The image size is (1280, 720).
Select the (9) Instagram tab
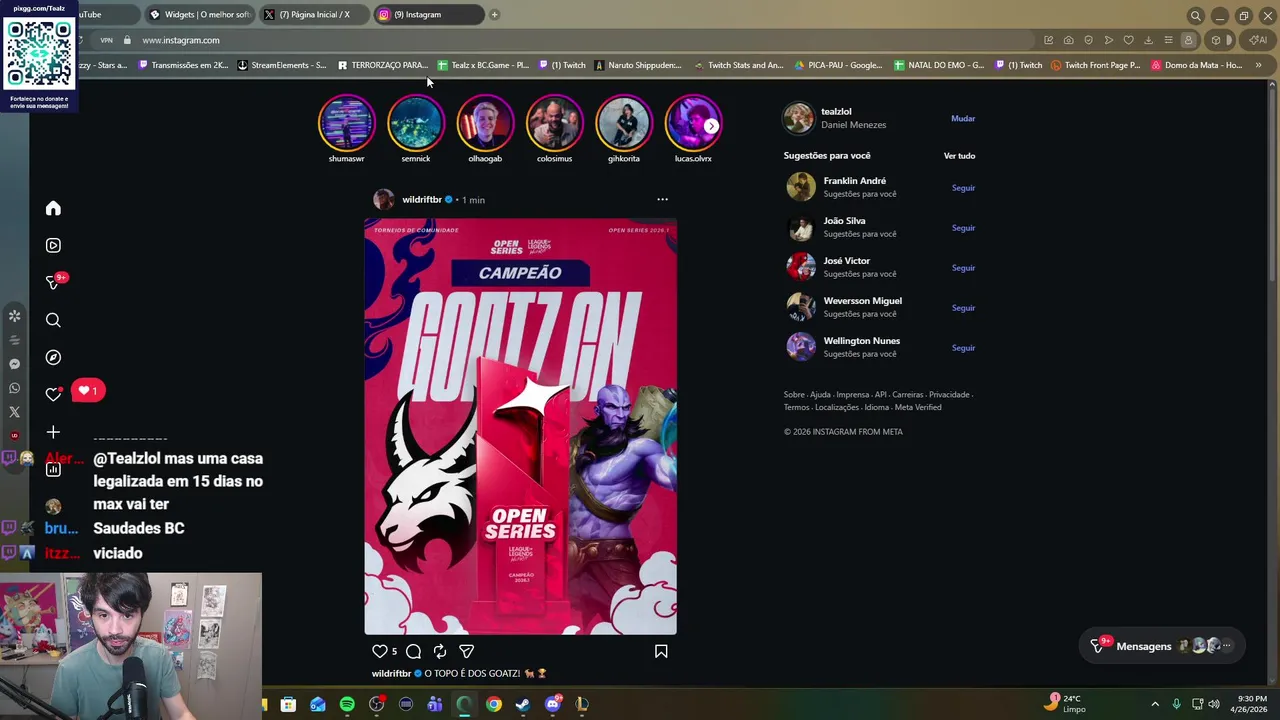tap(429, 15)
